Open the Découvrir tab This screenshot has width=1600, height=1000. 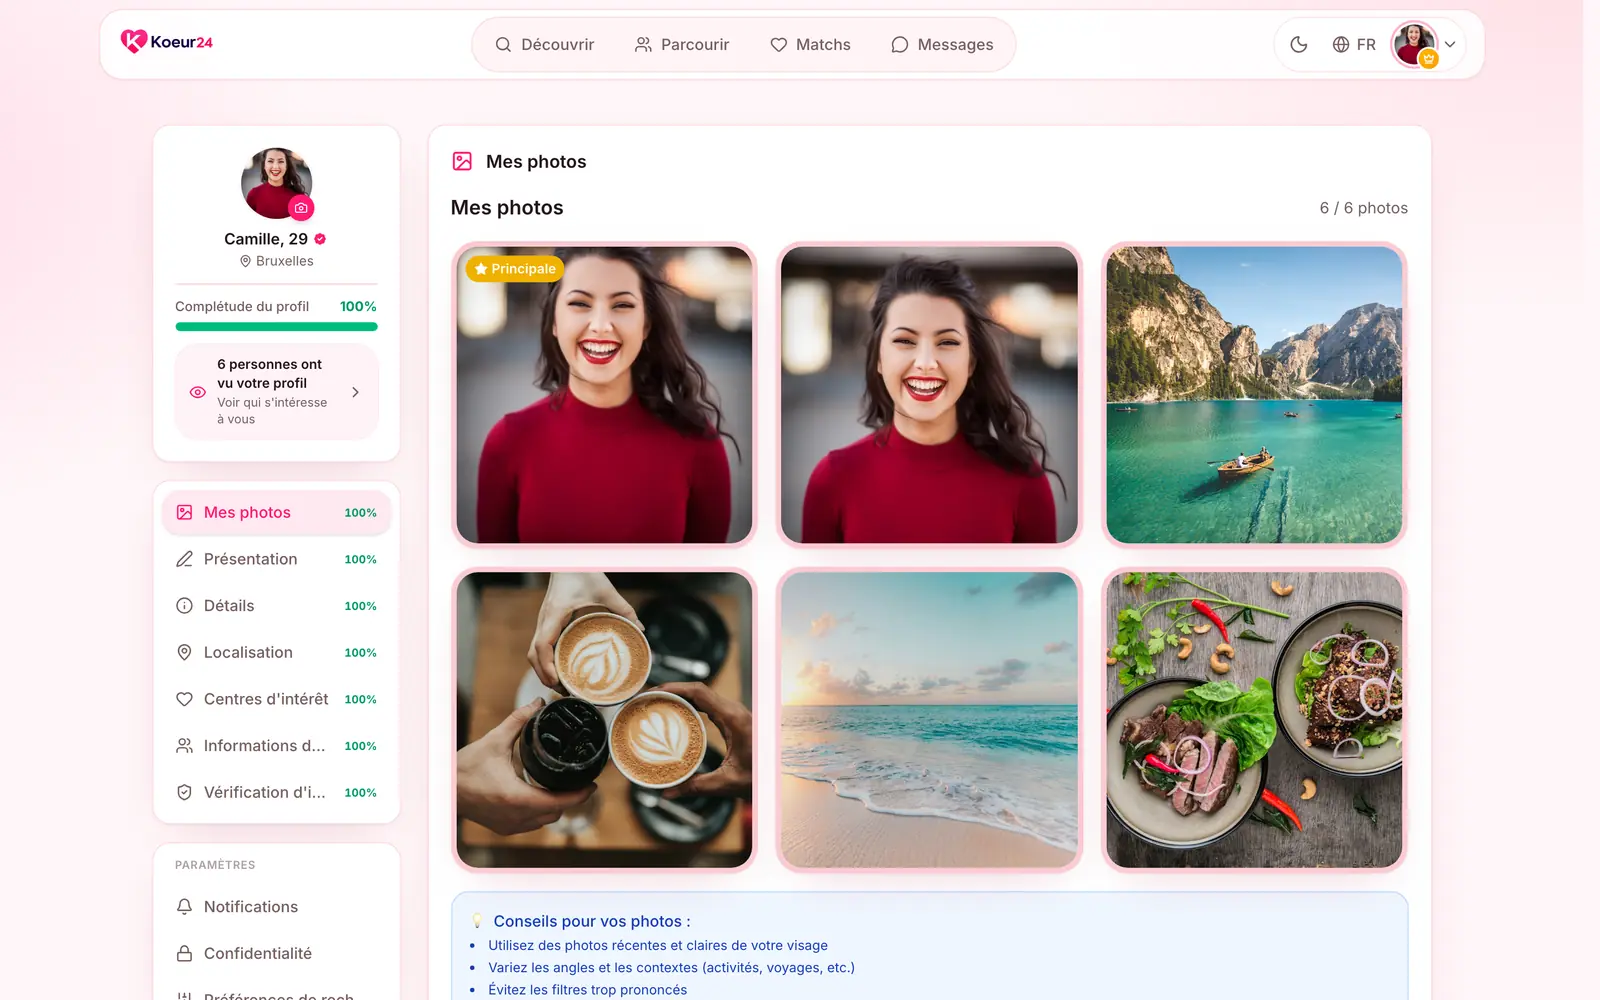545,44
